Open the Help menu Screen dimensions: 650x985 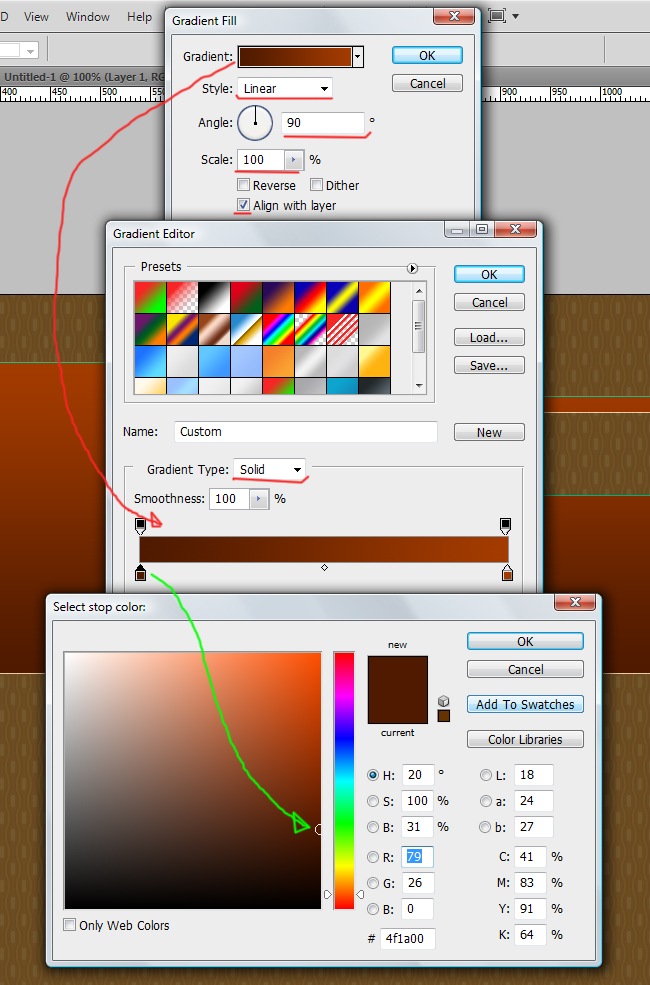[x=139, y=17]
